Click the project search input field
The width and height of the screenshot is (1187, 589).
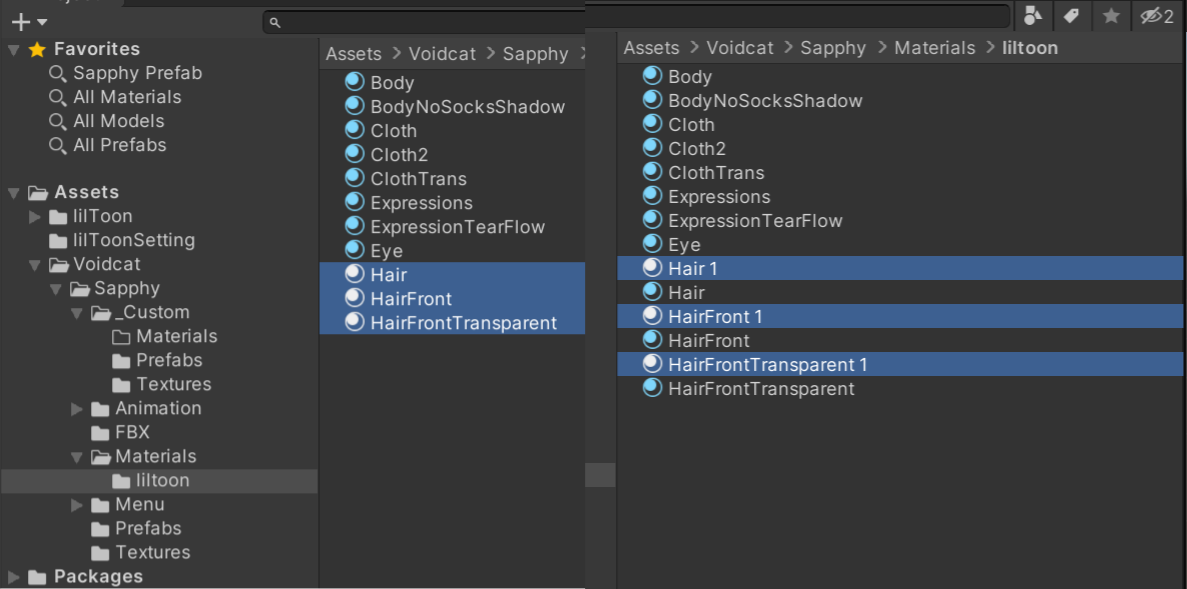tap(640, 21)
